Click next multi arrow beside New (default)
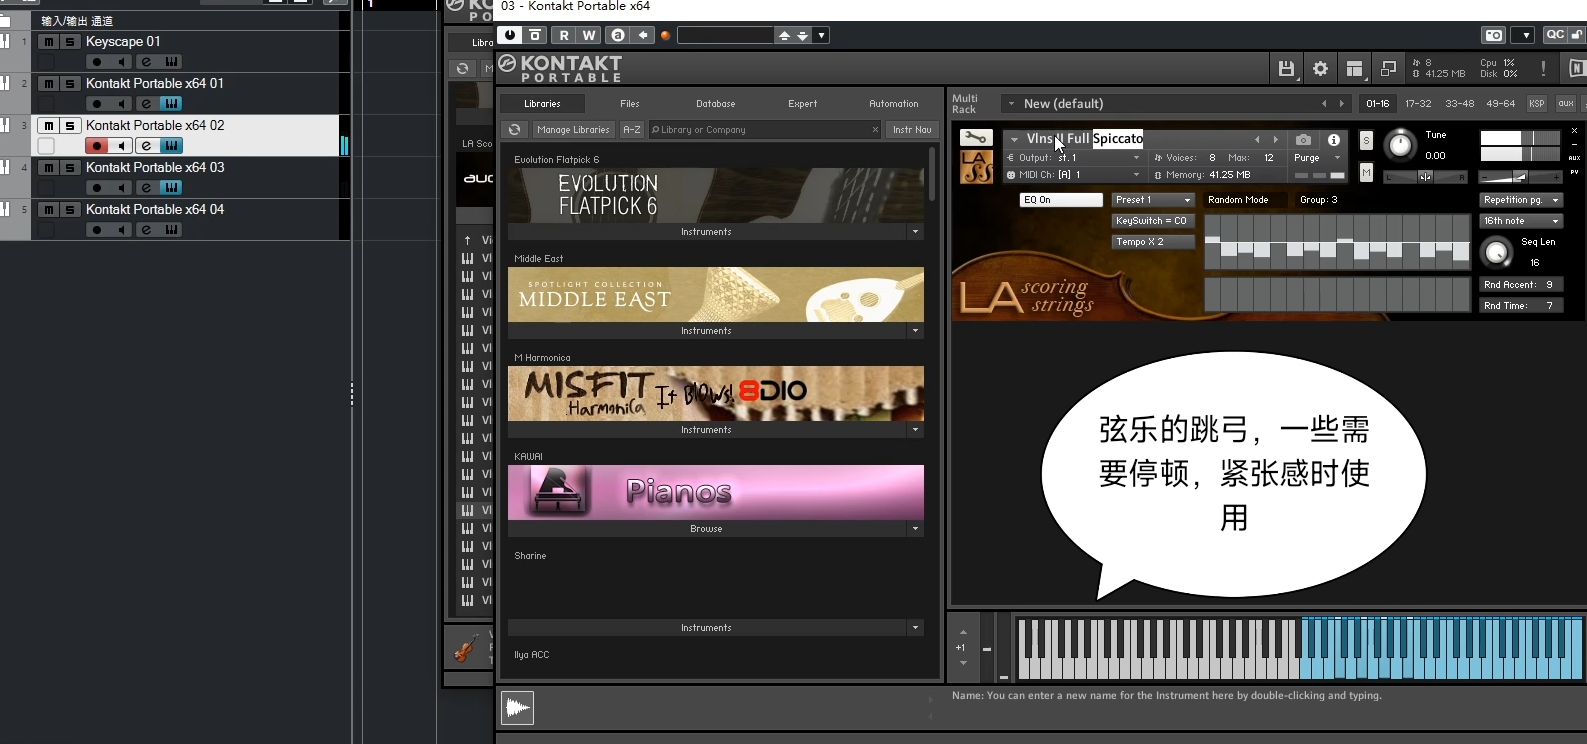Viewport: 1587px width, 744px height. pos(1342,103)
